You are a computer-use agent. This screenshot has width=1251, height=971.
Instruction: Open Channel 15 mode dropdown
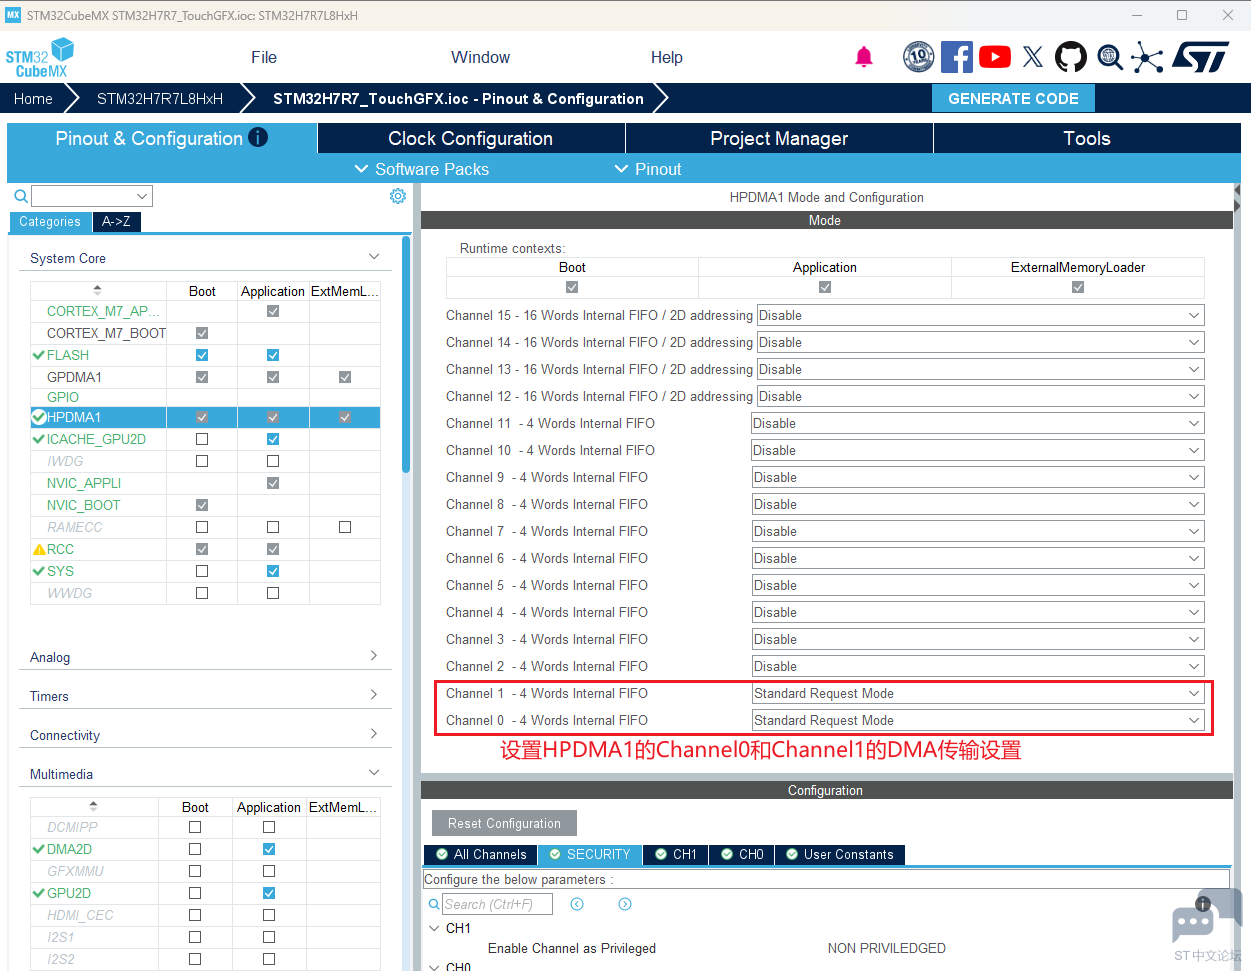point(980,315)
